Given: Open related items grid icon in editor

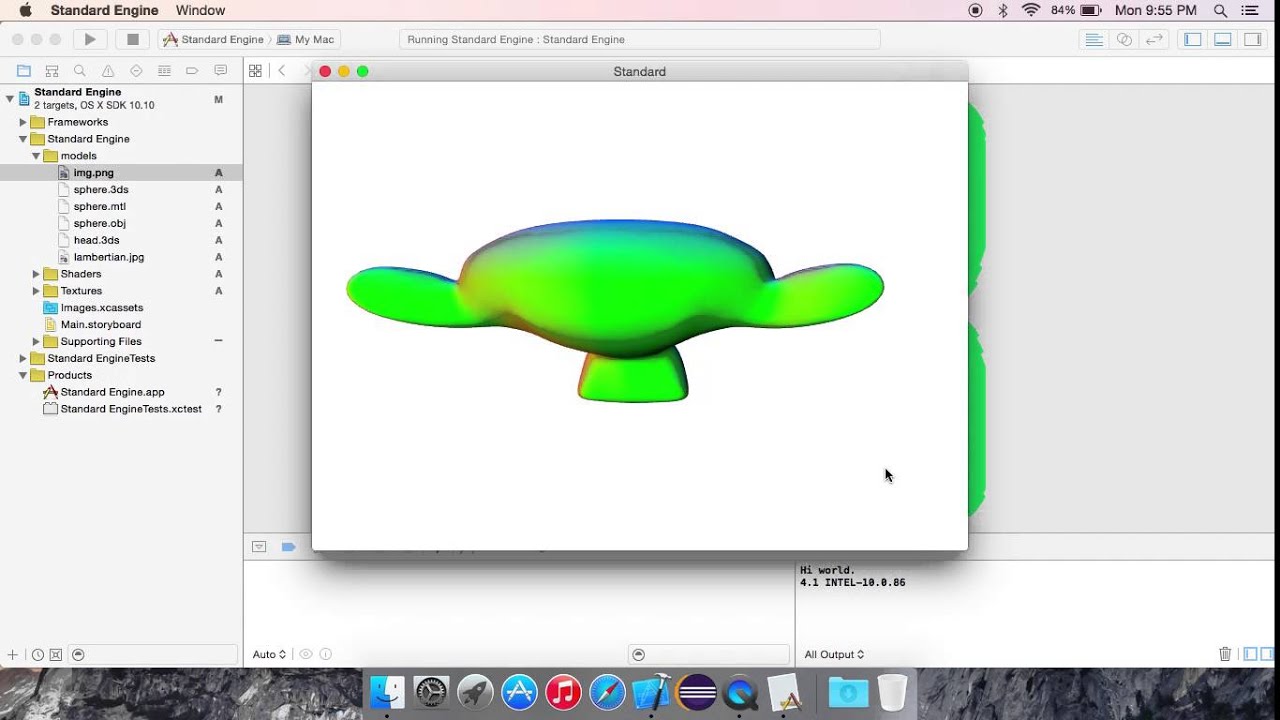Looking at the screenshot, I should click(255, 71).
